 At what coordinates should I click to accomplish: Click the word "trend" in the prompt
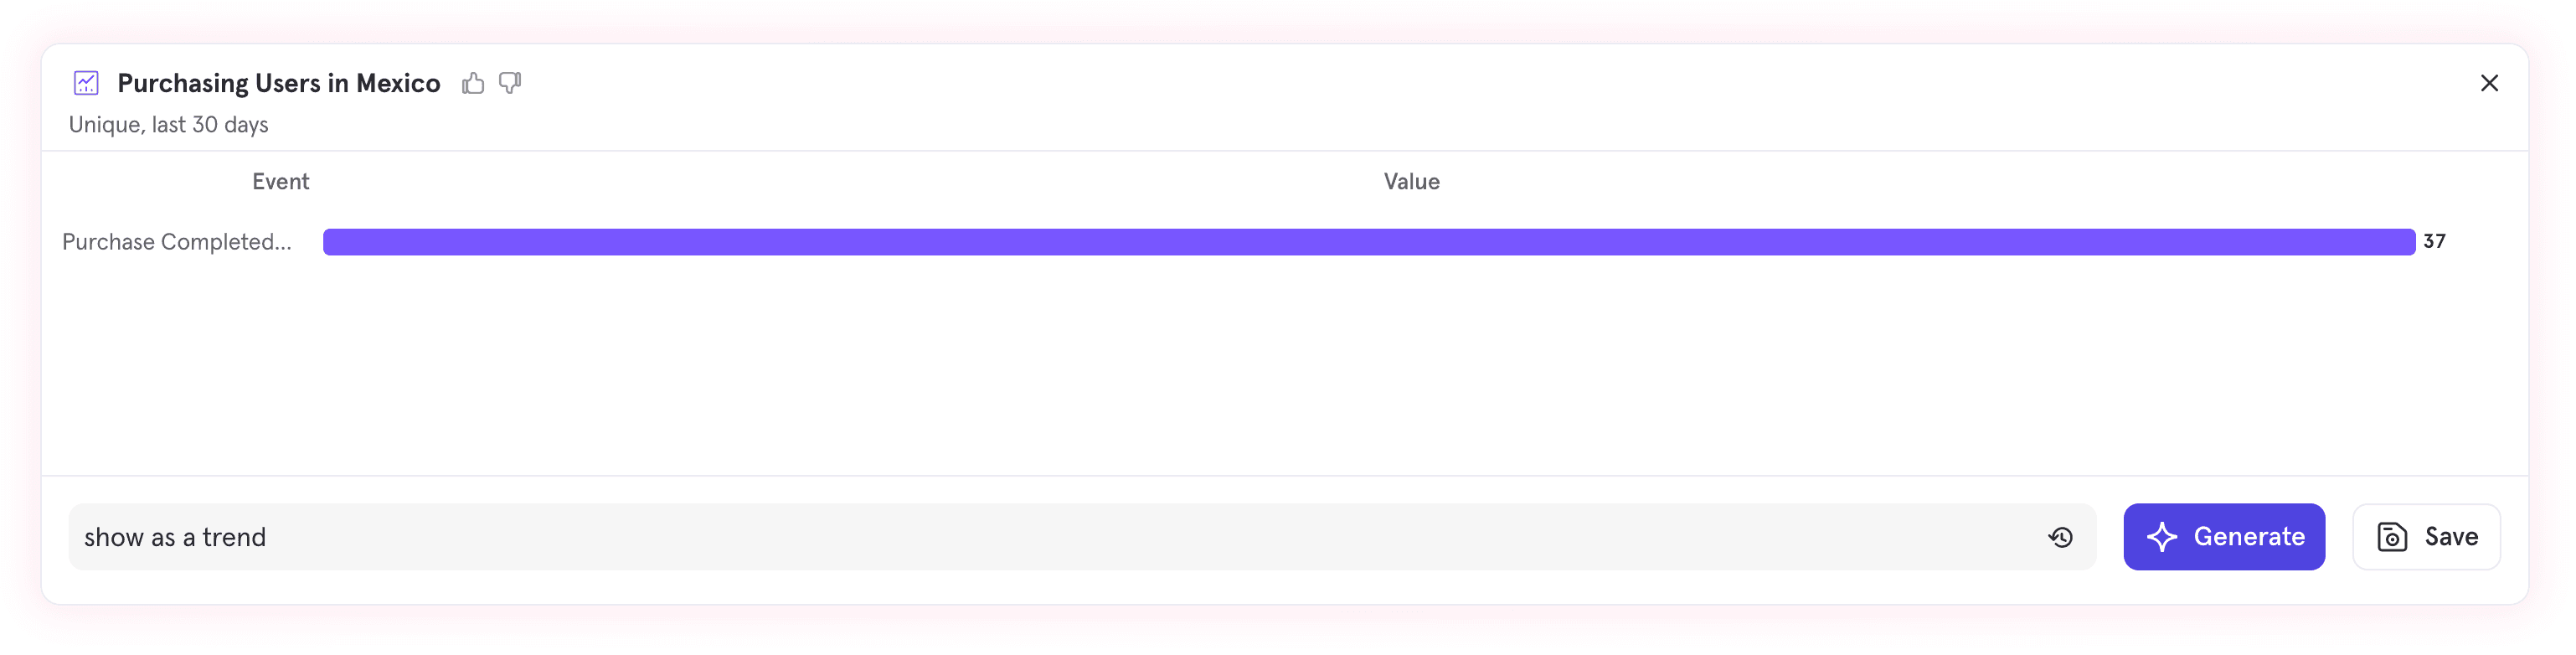click(x=234, y=537)
